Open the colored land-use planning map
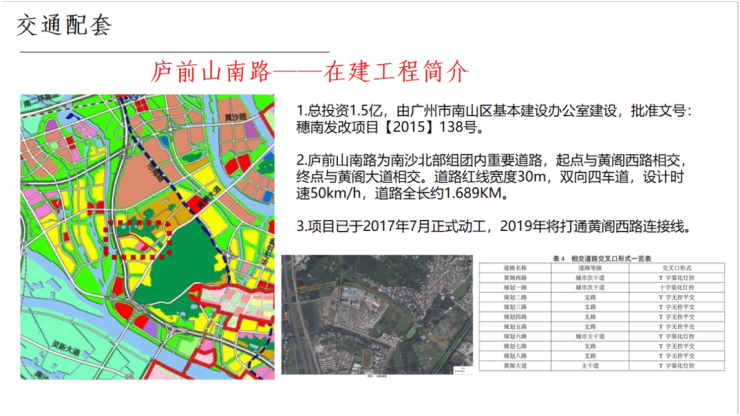The height and width of the screenshot is (416, 740). (147, 237)
